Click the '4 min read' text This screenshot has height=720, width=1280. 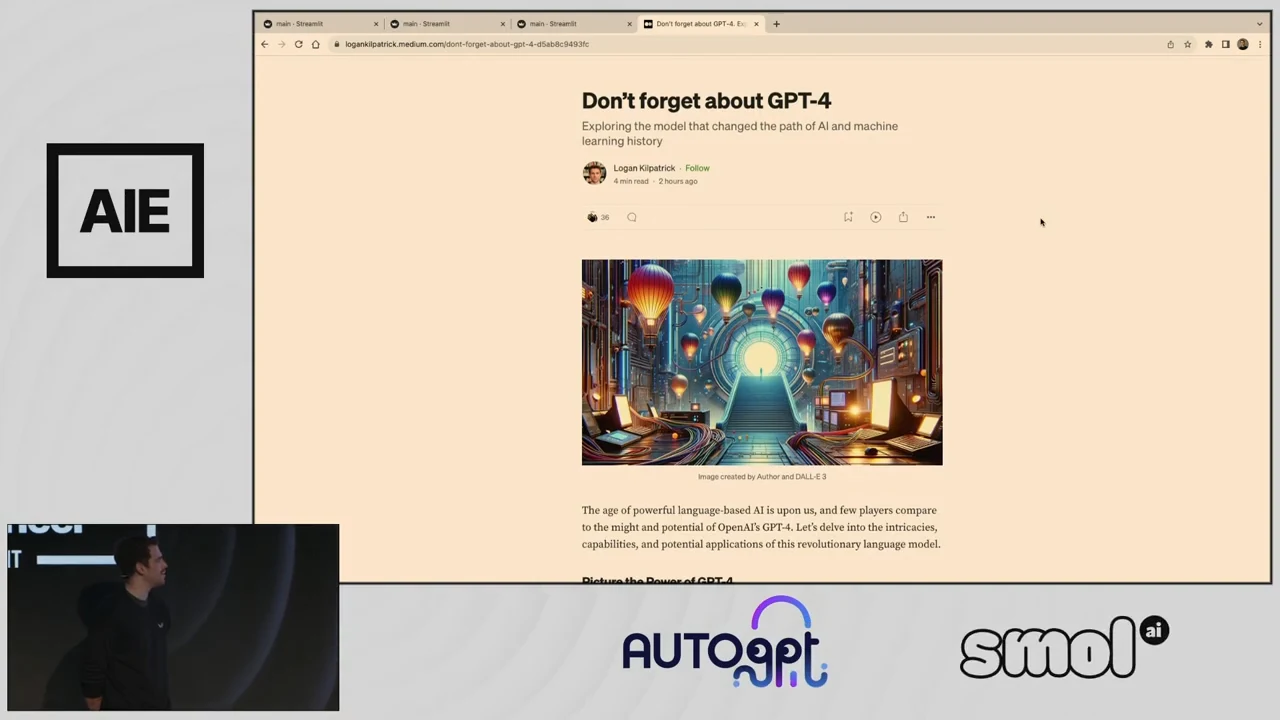[631, 181]
